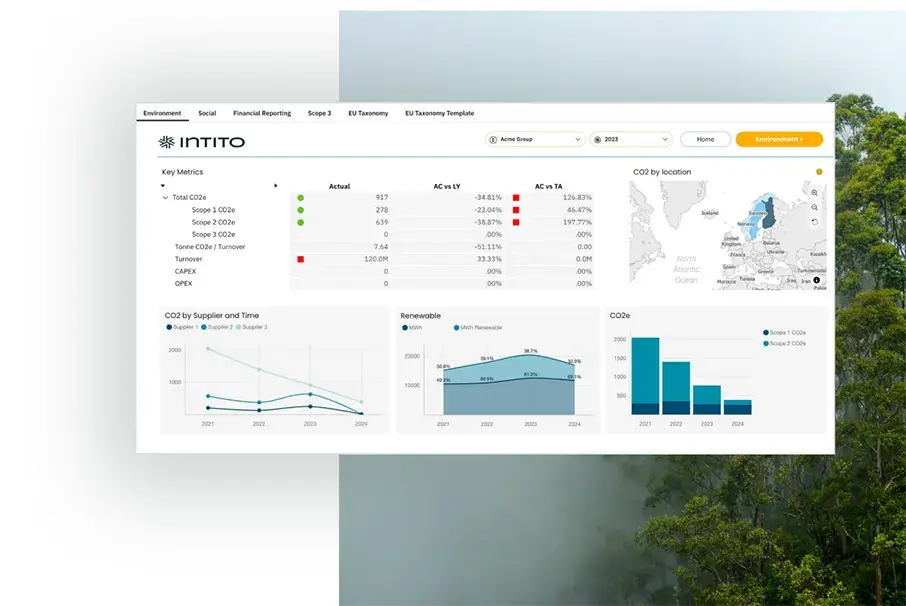This screenshot has width=906, height=606.
Task: Collapse the Total CO2e tree node
Action: (165, 197)
